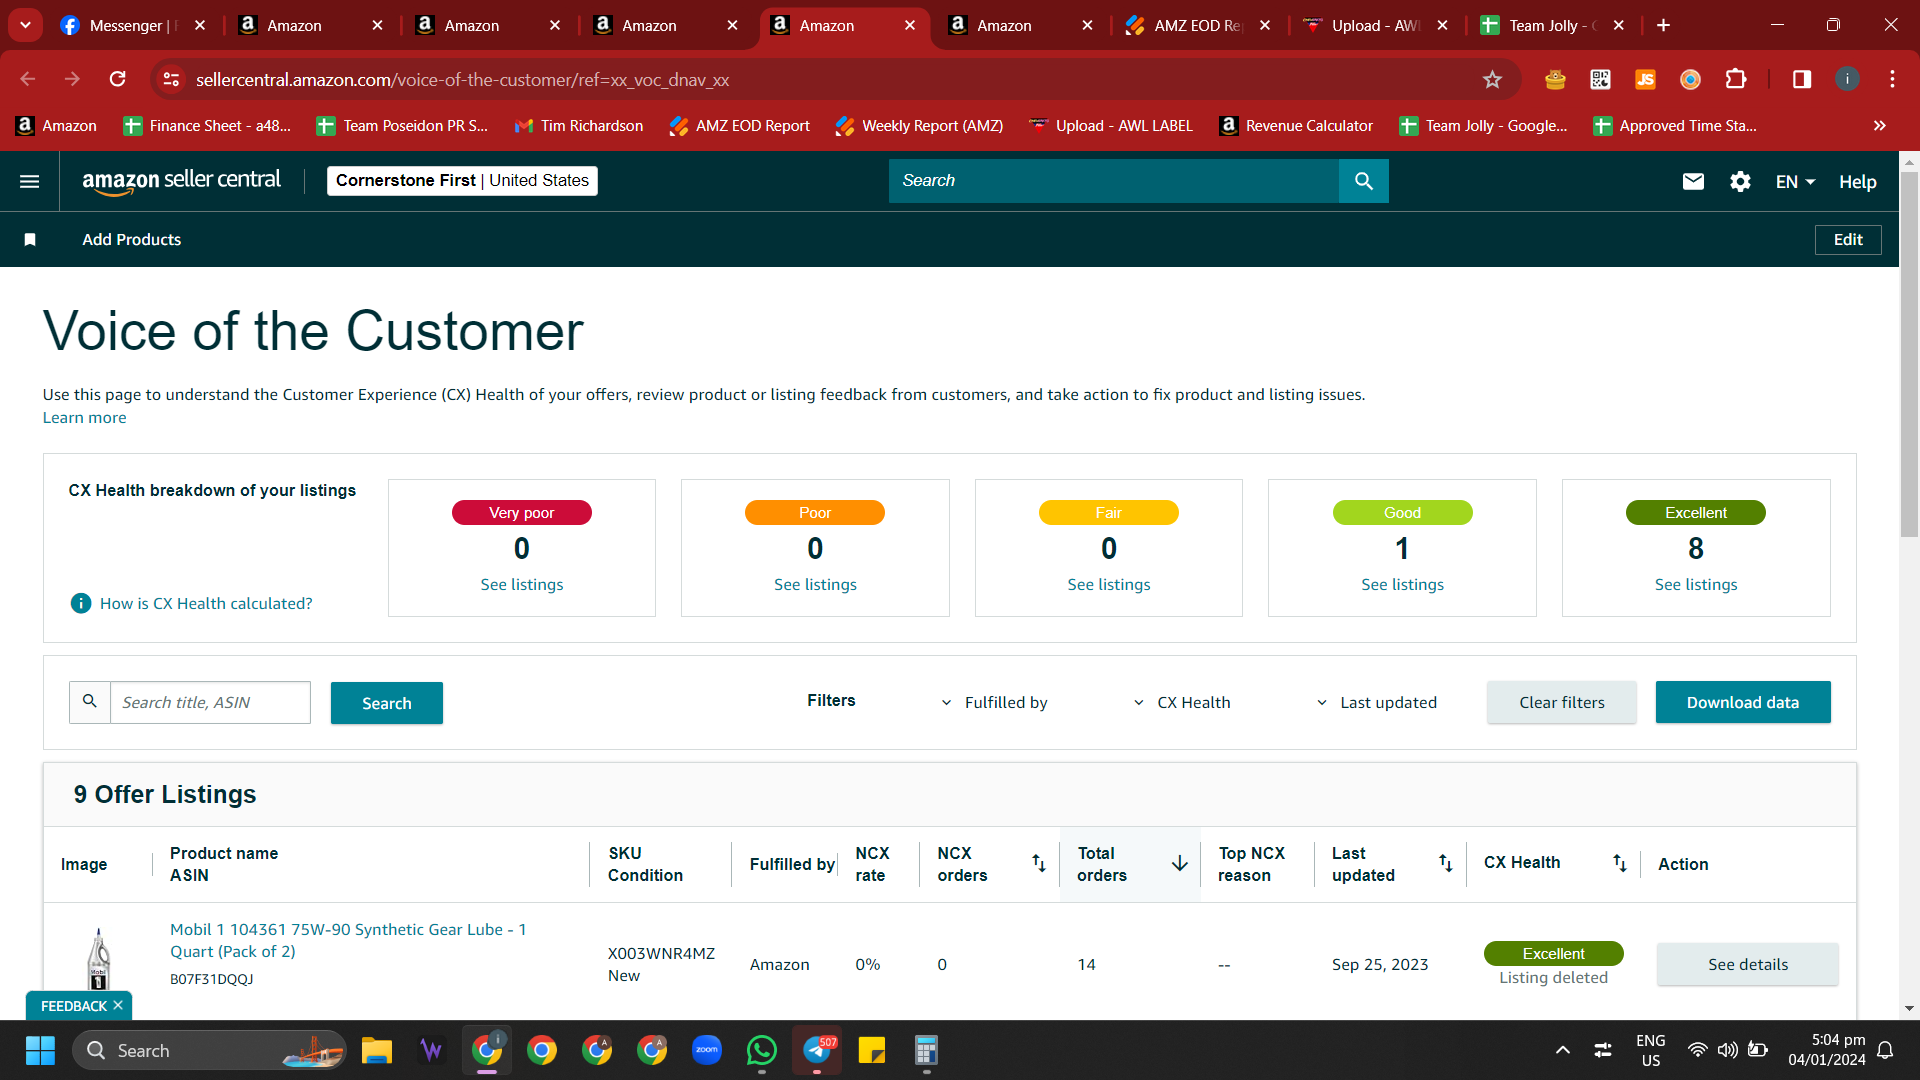
Task: Click the Mobil 1 product thumbnail image
Action: click(98, 960)
